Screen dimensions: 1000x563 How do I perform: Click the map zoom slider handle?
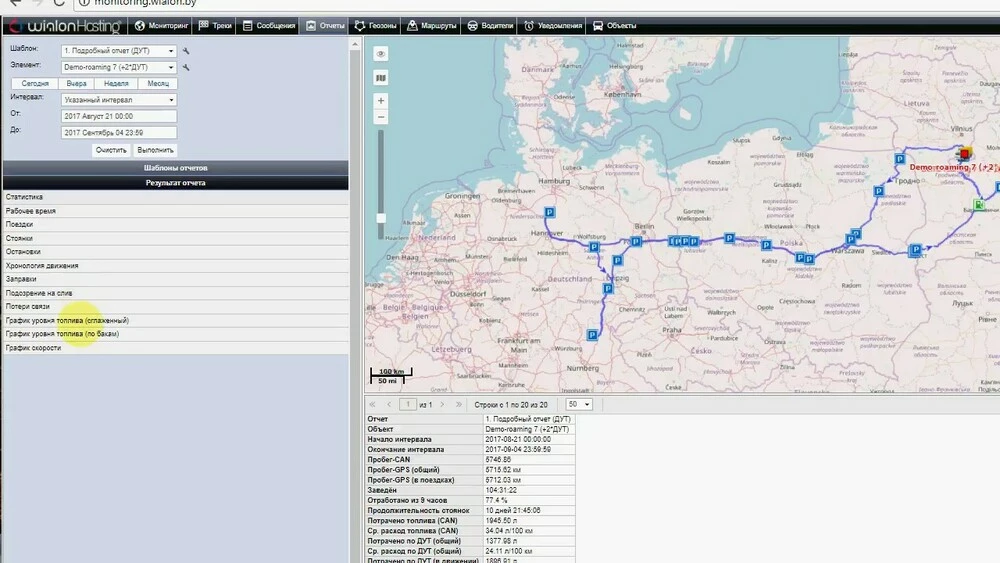click(x=381, y=217)
